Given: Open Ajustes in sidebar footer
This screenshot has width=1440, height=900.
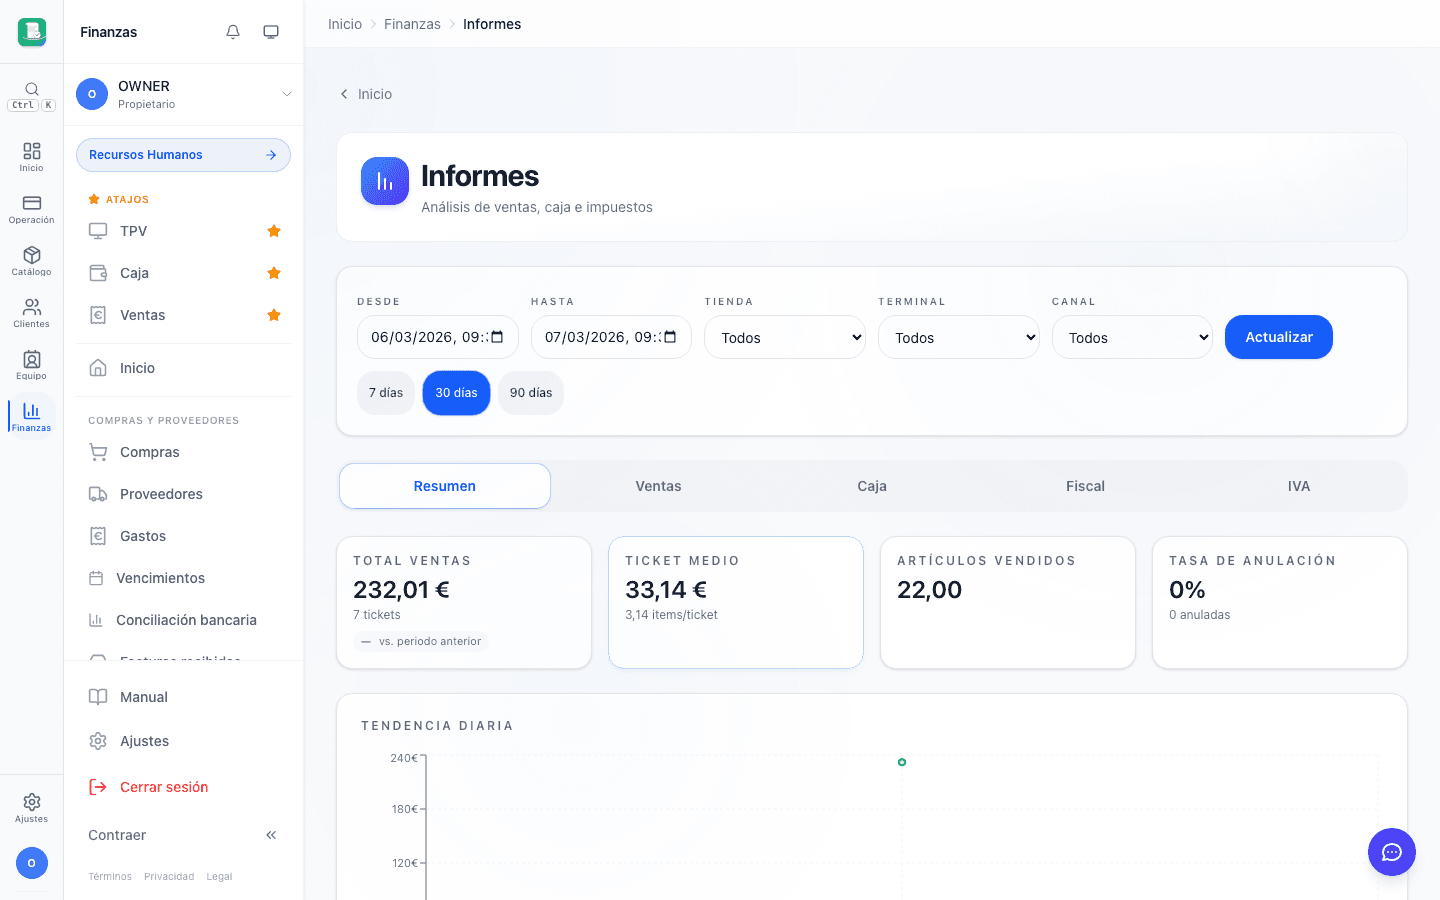Looking at the screenshot, I should coord(184,741).
